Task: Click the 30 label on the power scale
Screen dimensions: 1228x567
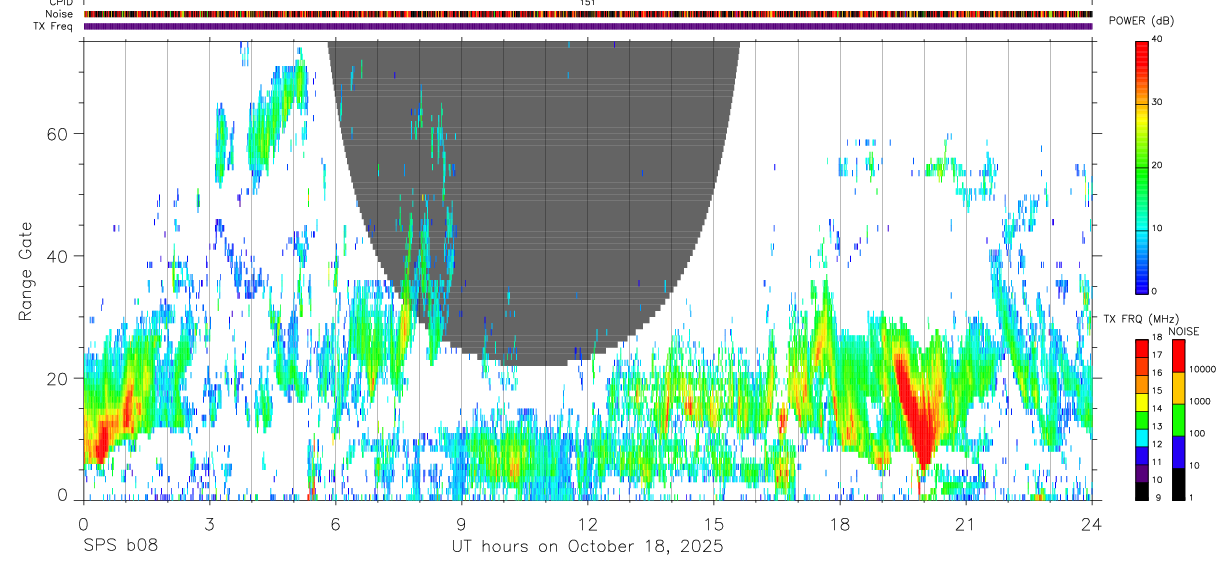Action: click(x=1157, y=102)
